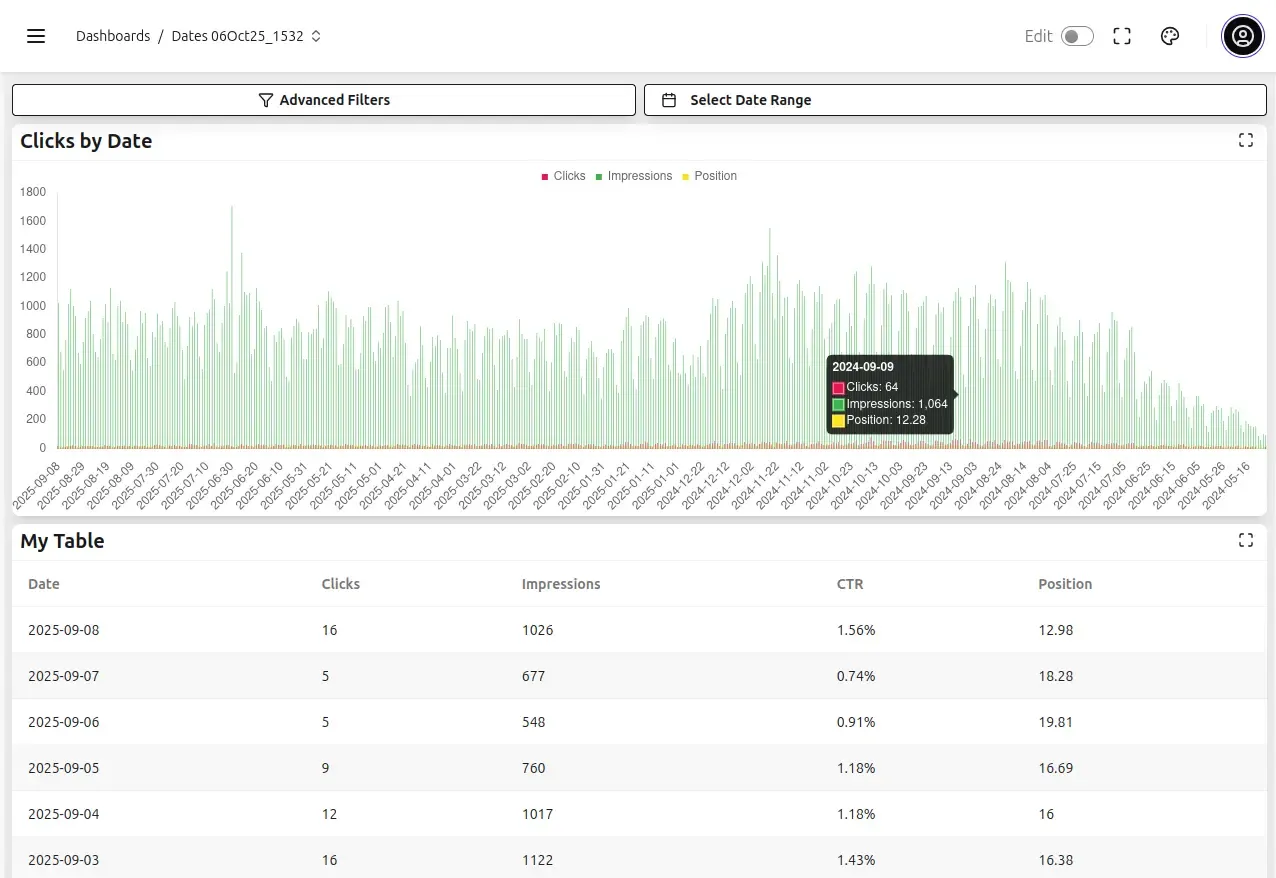
Task: Expand My Table panel to fullscreen
Action: pyautogui.click(x=1245, y=540)
